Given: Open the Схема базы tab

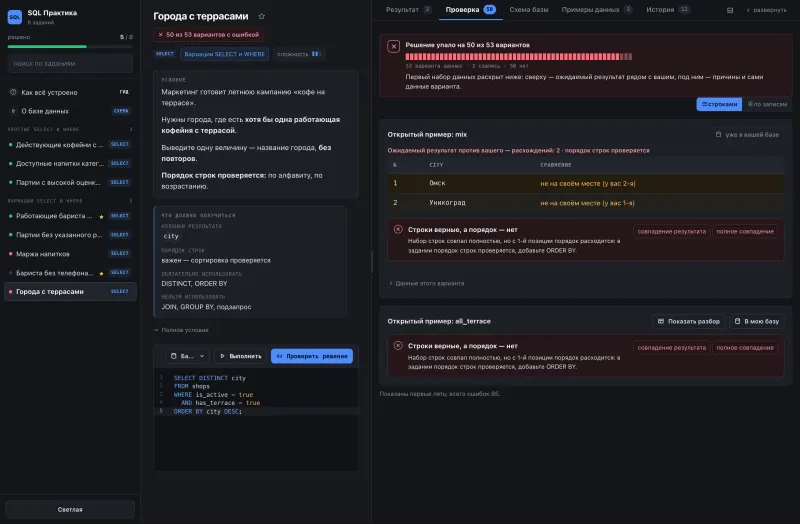Looking at the screenshot, I should [x=529, y=10].
